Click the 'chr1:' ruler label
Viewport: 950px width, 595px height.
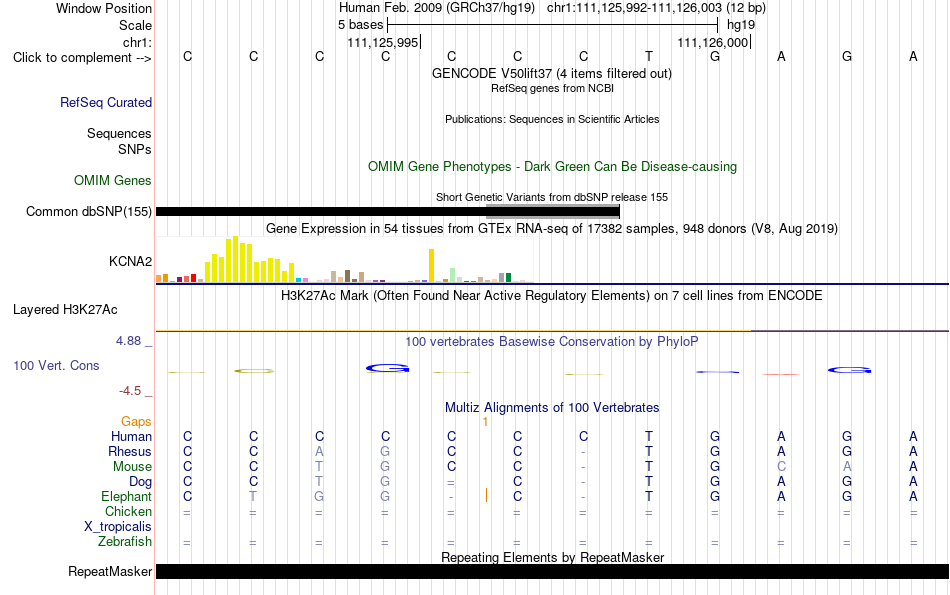pos(137,42)
